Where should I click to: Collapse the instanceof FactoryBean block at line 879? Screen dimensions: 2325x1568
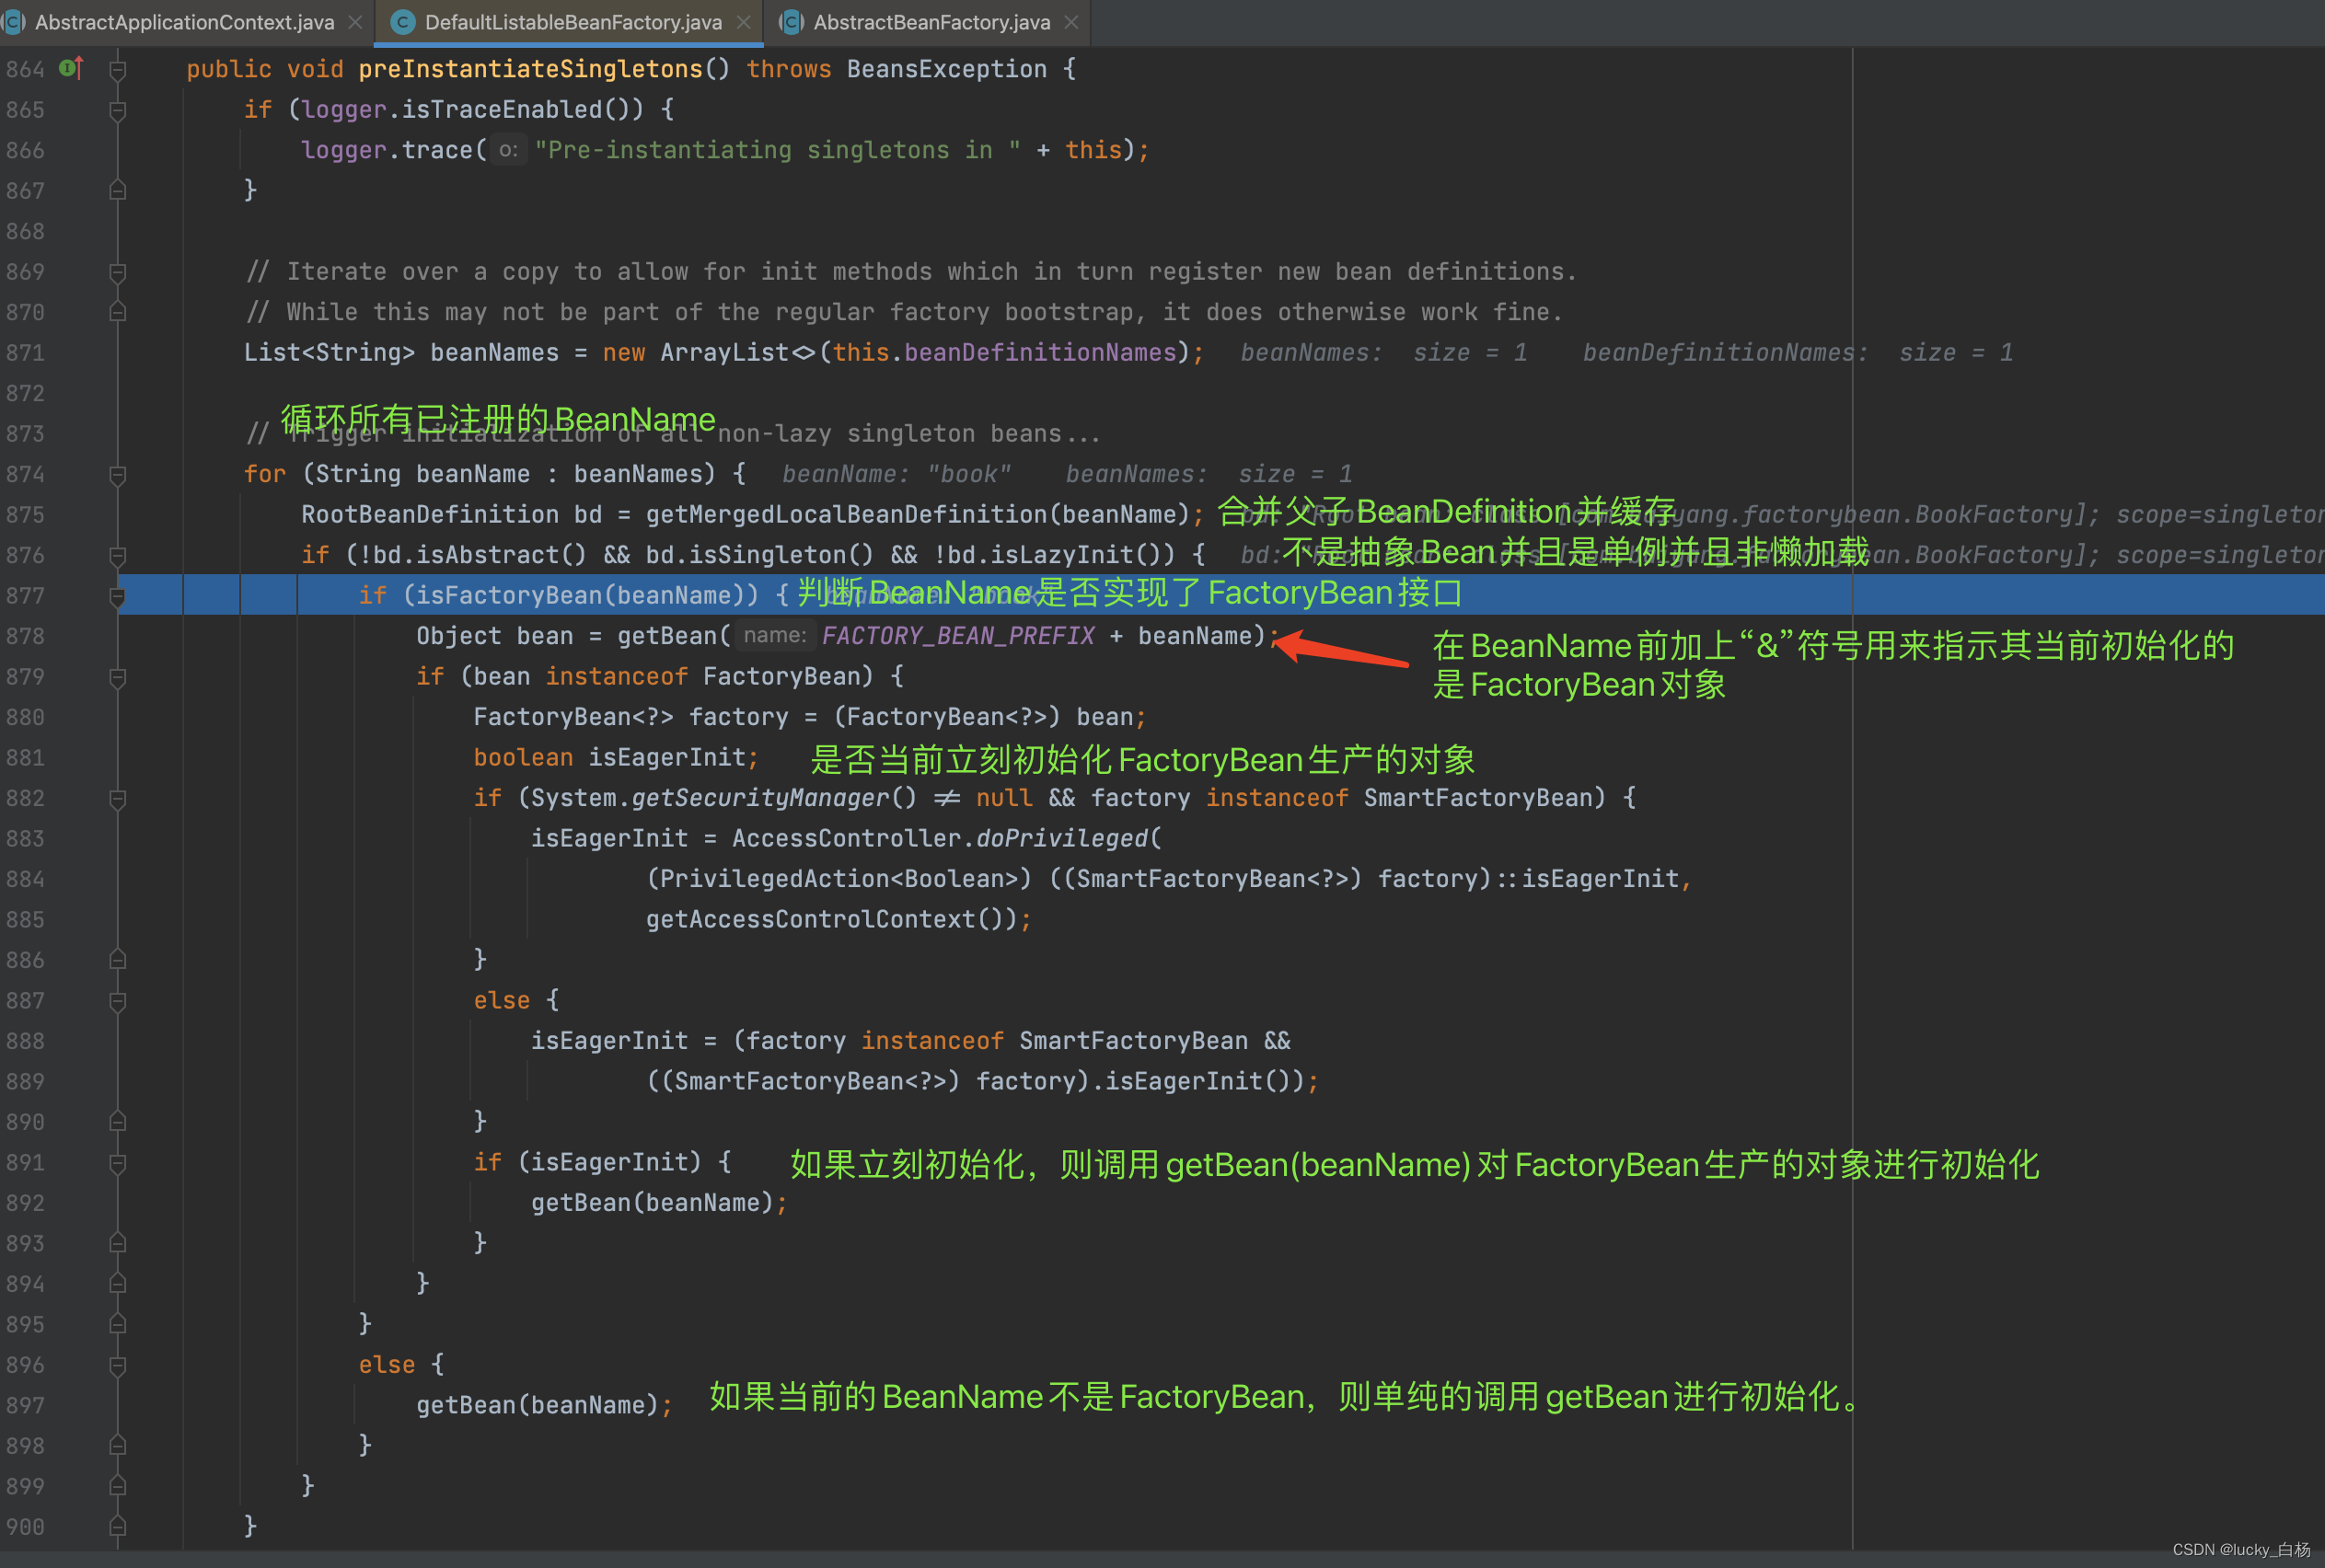(x=117, y=678)
